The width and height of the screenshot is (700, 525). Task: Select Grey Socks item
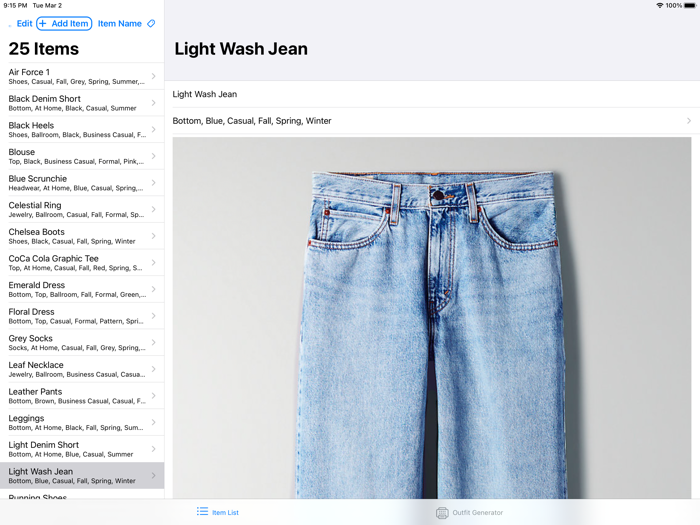click(82, 342)
